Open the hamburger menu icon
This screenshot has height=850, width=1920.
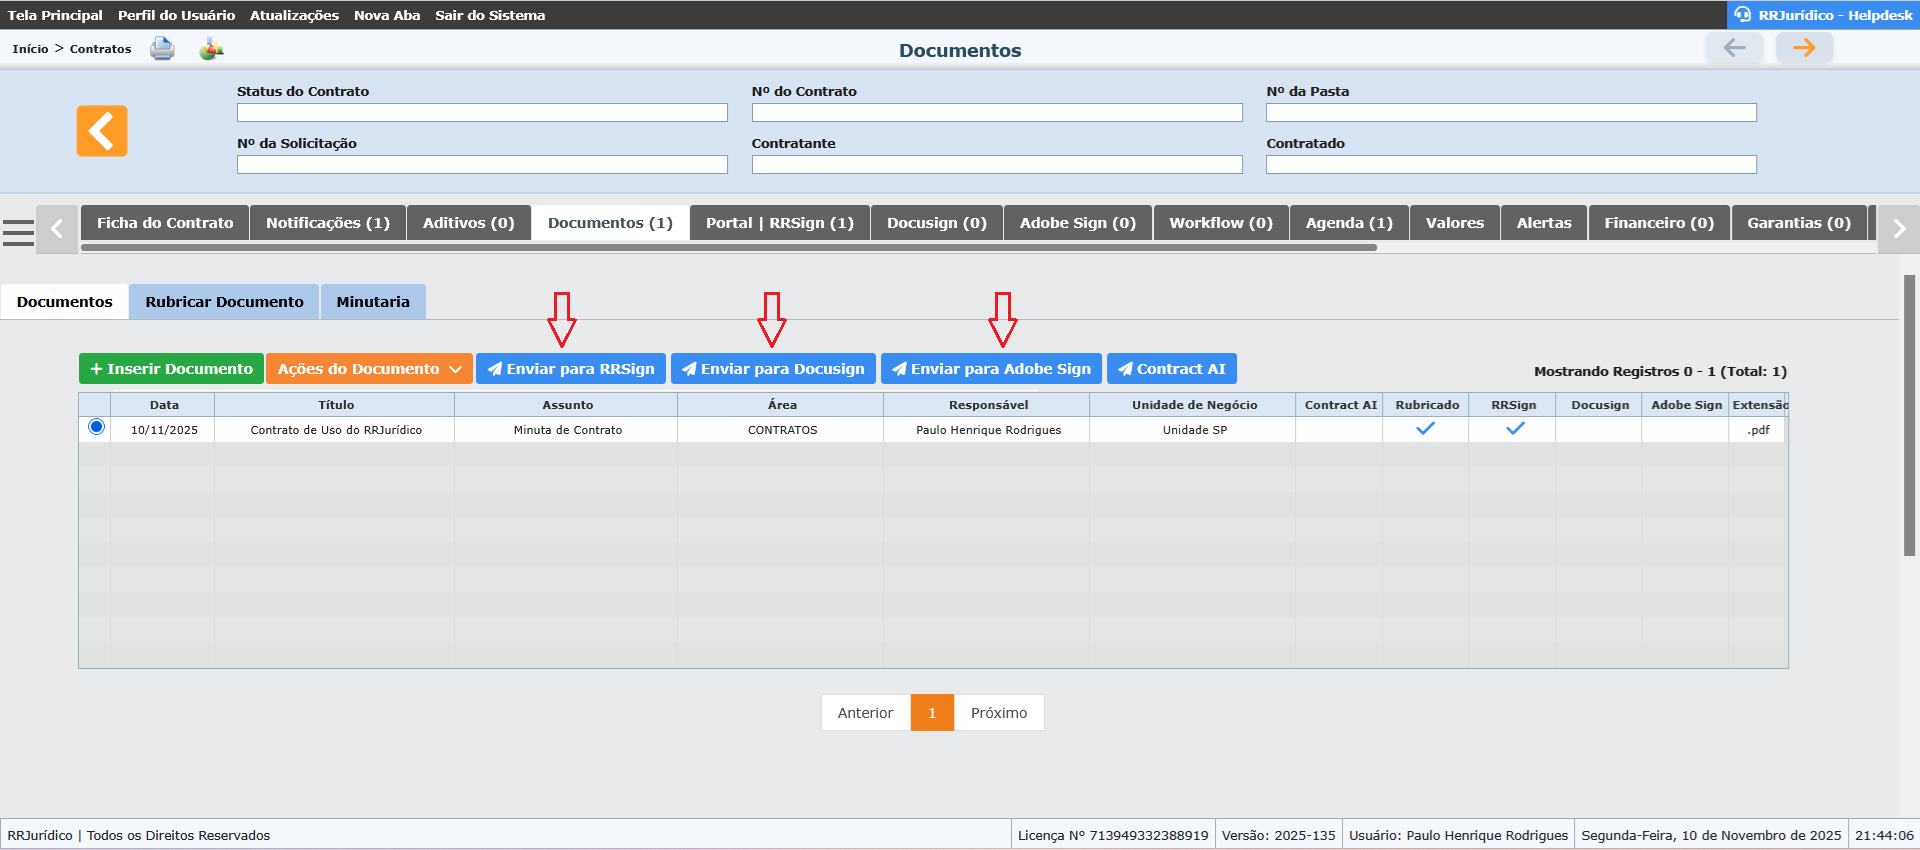click(18, 232)
